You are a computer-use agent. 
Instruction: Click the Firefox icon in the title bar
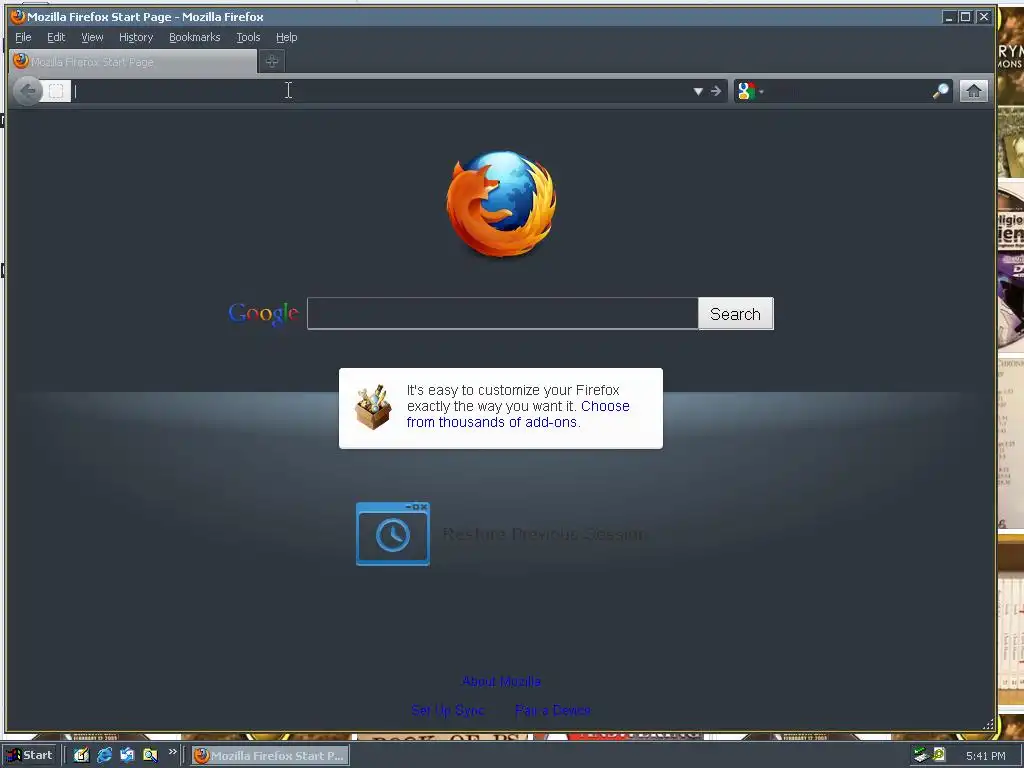pos(18,16)
